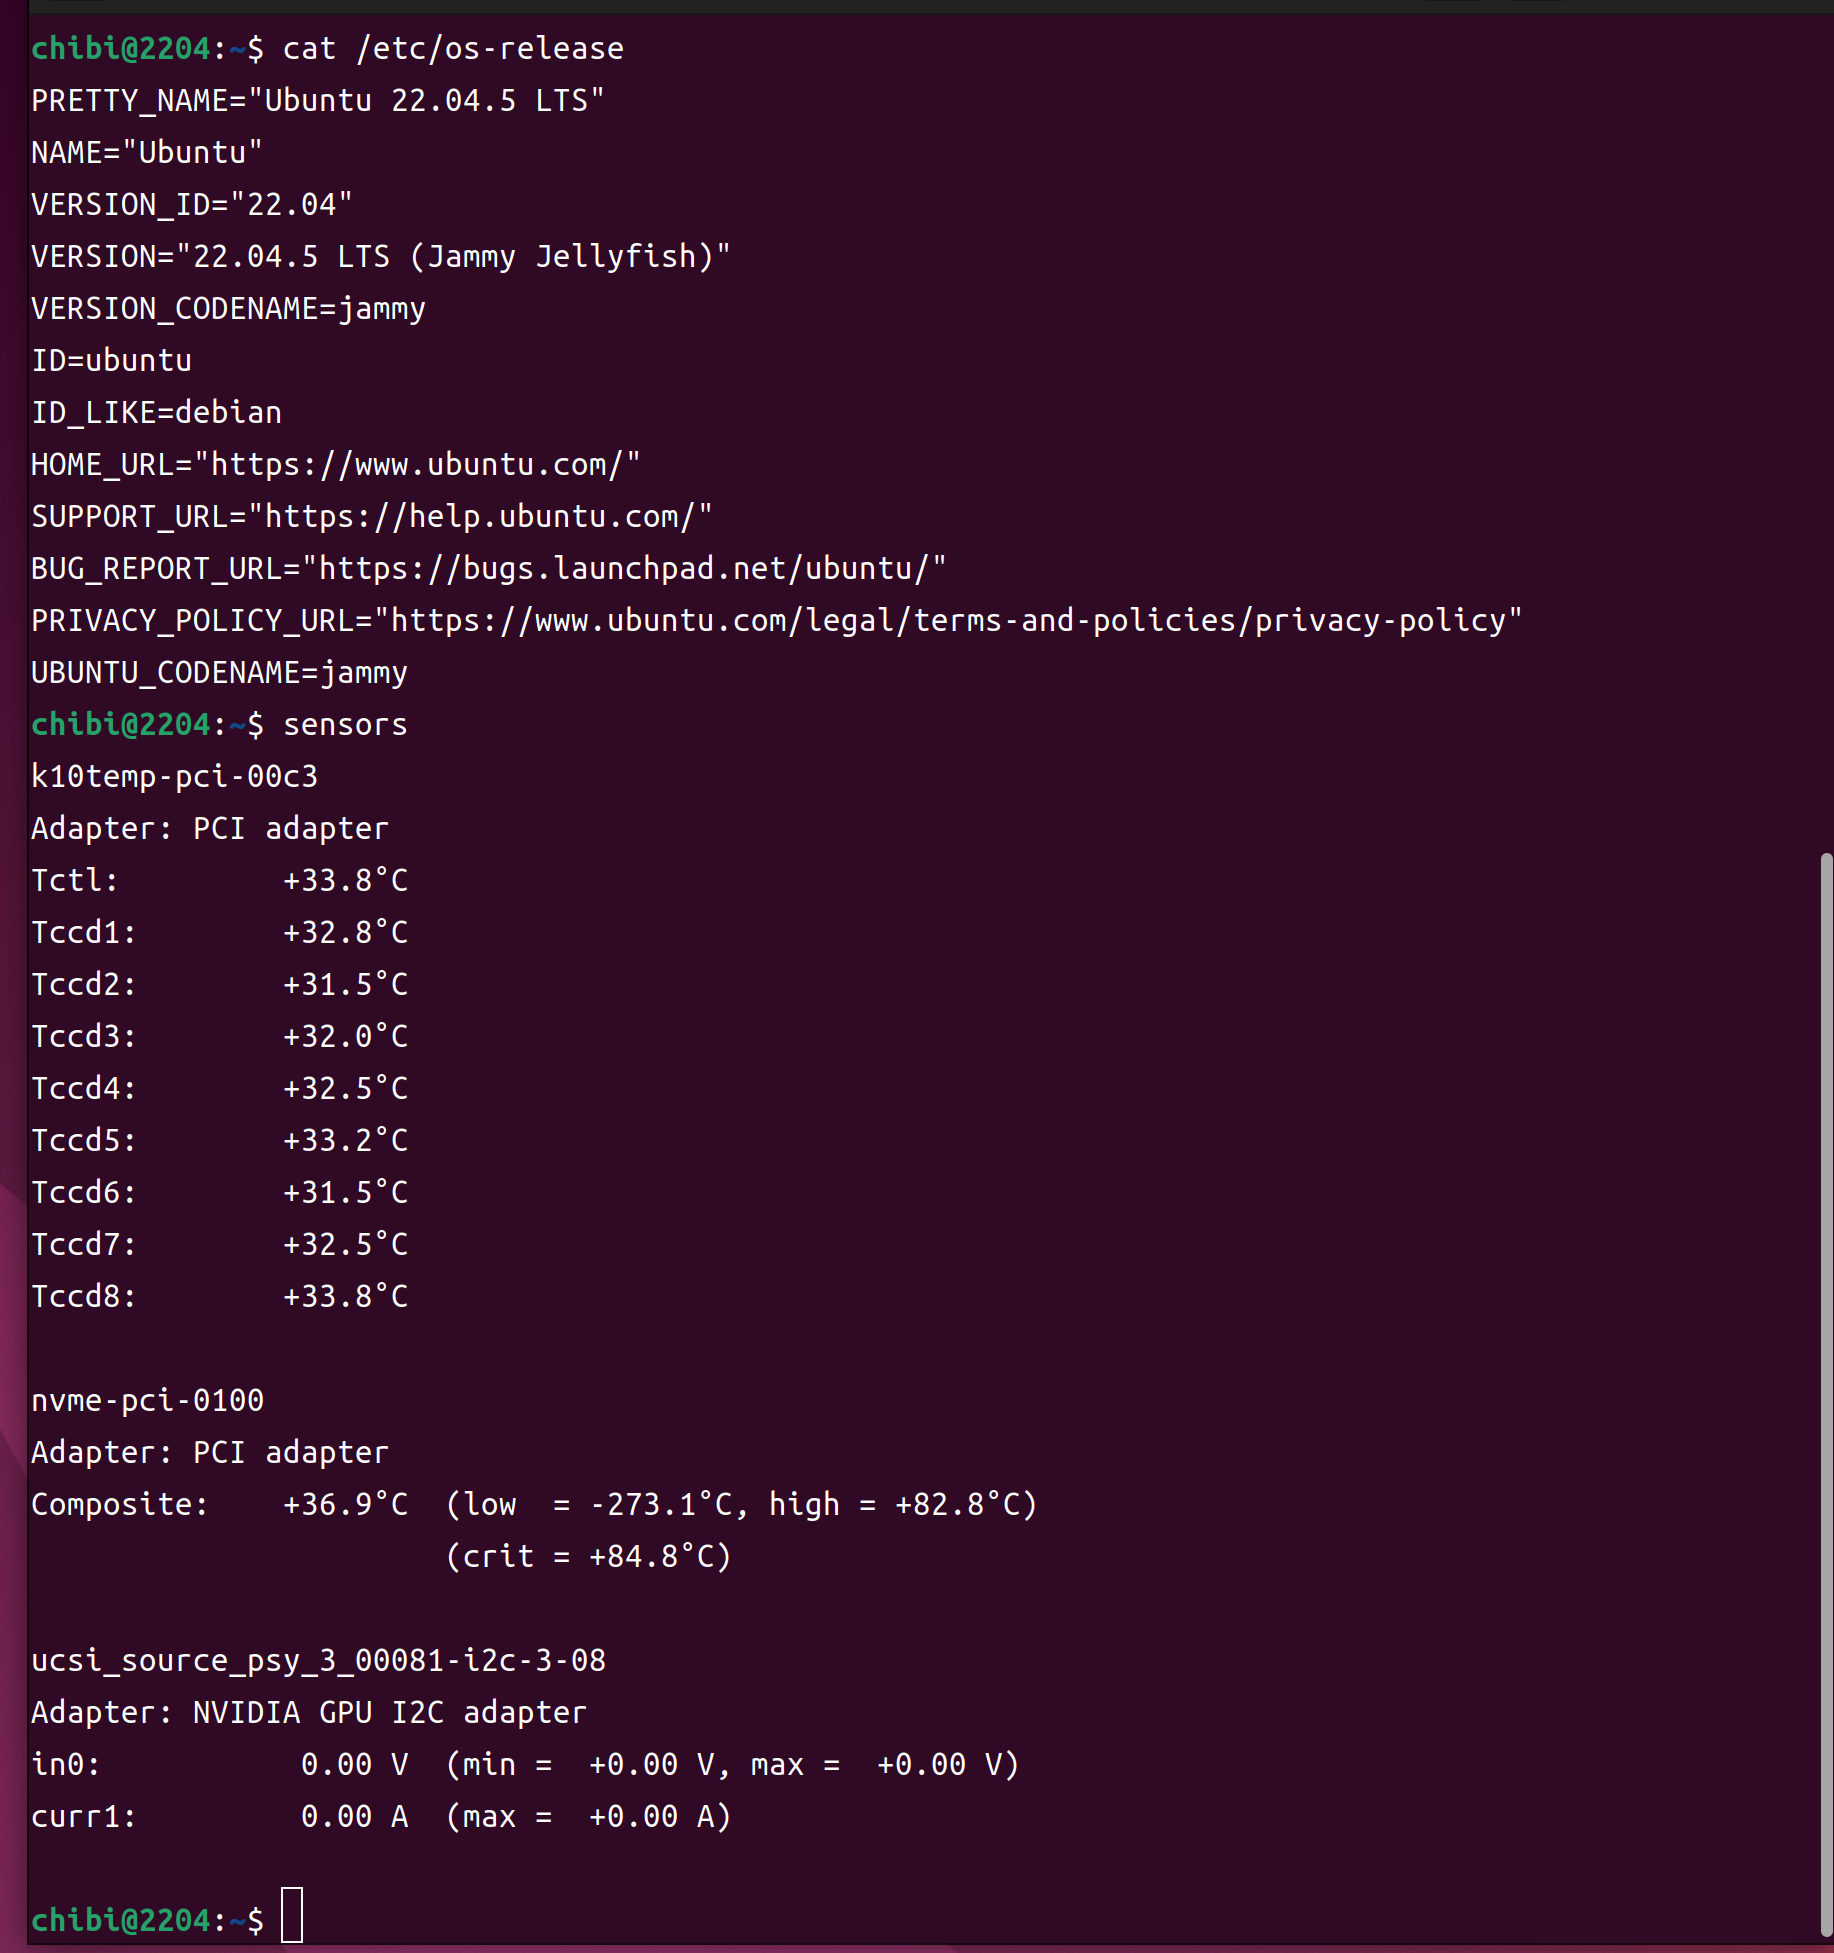Click the PRETTY_NAME Ubuntu 22.04.5 LTS line
1834x1953 pixels.
coord(318,101)
